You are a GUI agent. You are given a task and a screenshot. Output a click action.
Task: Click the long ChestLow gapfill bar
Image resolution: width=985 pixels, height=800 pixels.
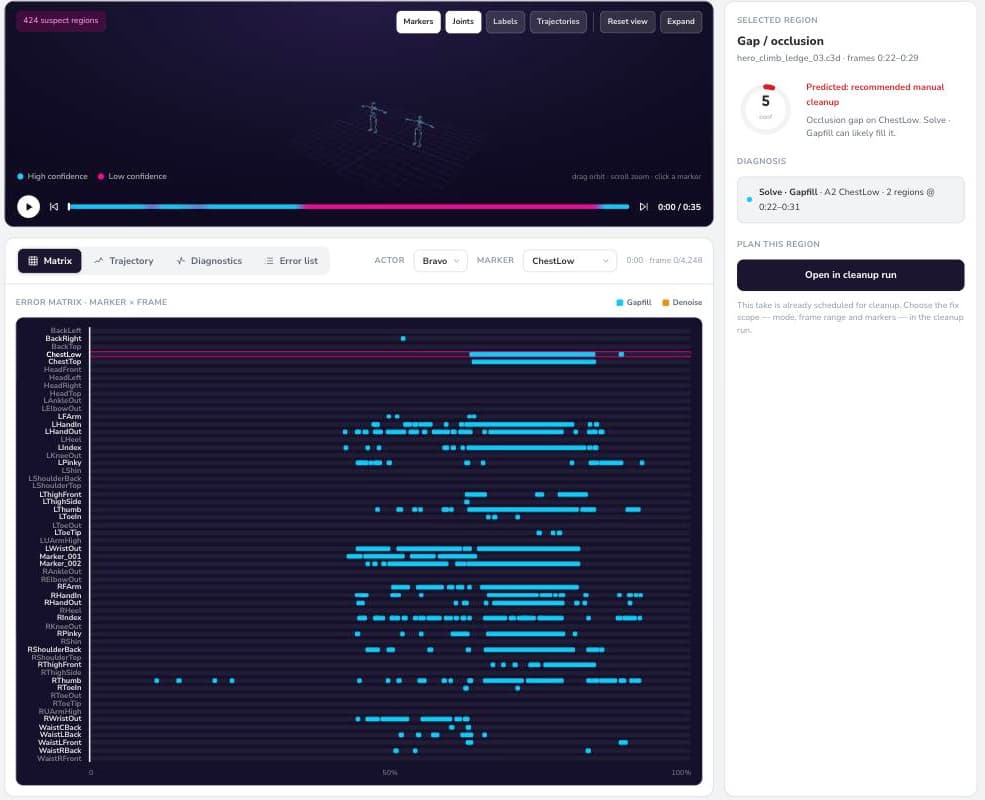point(532,355)
